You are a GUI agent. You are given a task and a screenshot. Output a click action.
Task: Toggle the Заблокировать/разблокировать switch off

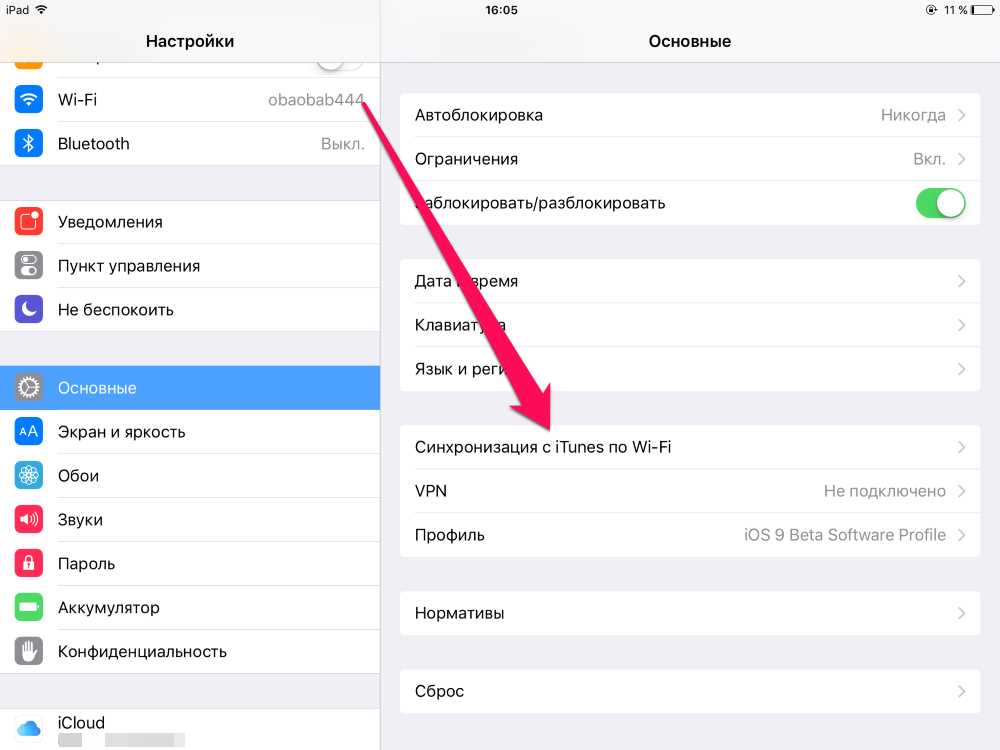(941, 203)
